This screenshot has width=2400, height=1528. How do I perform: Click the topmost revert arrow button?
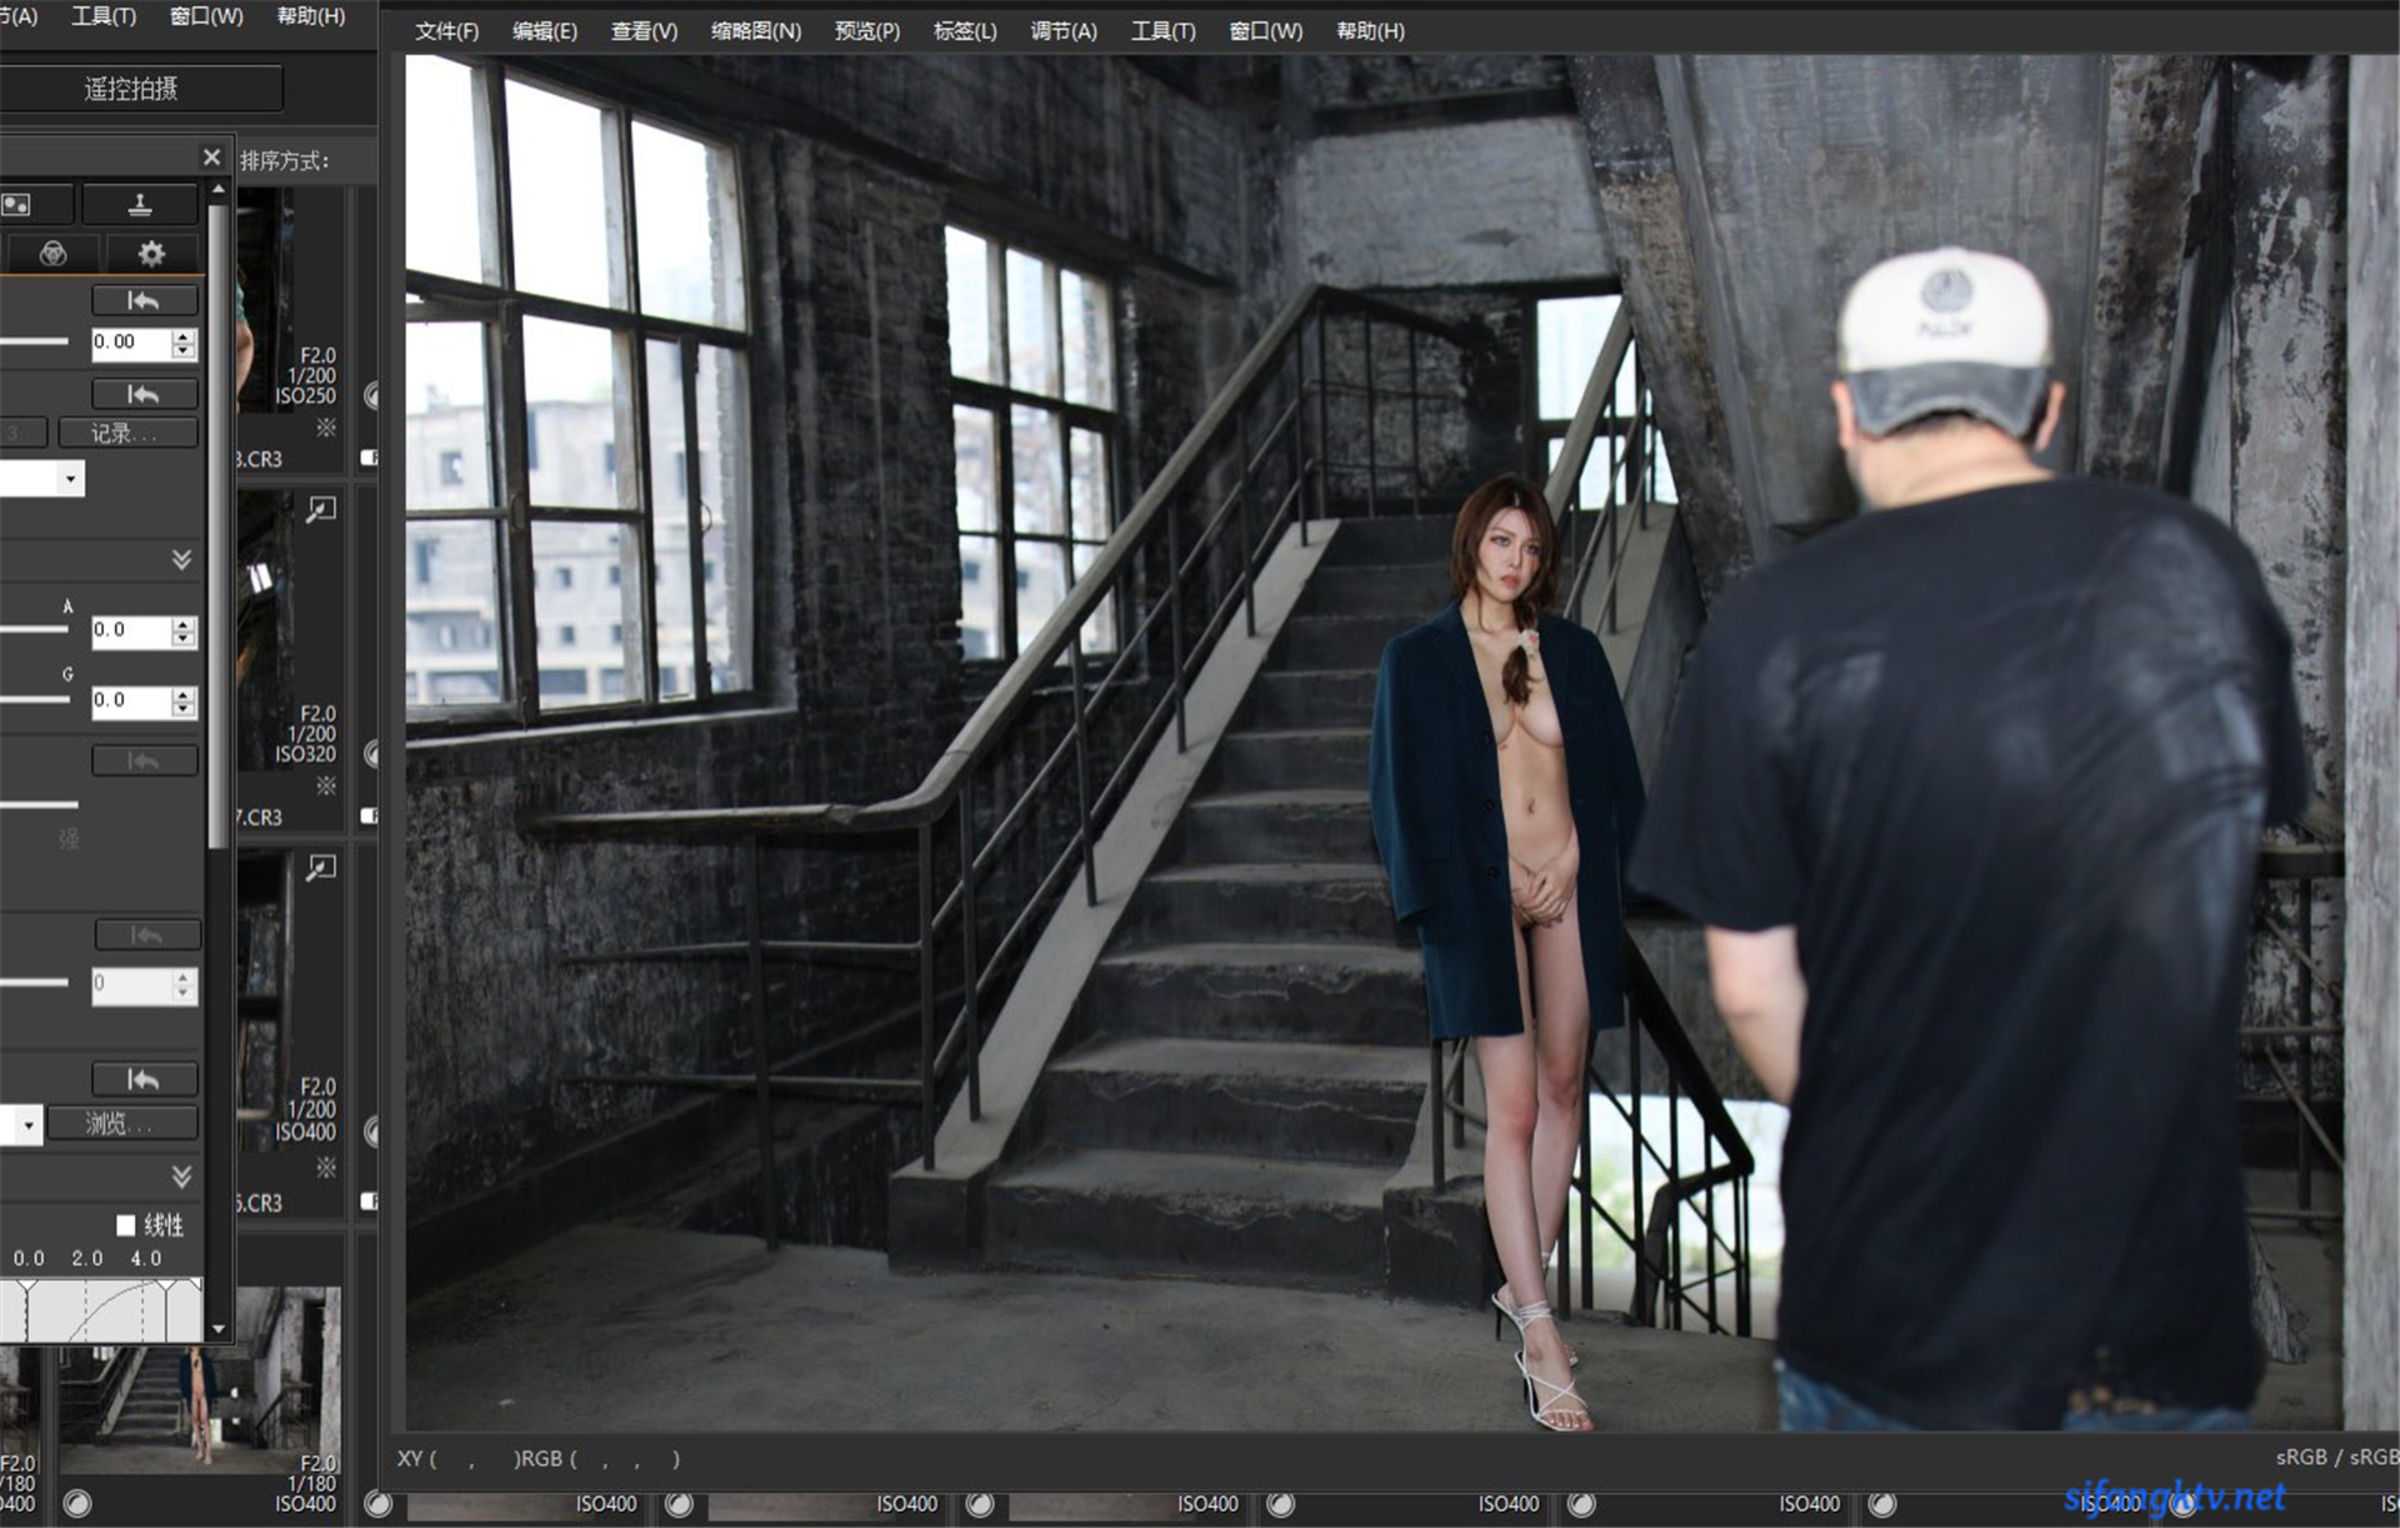coord(144,301)
